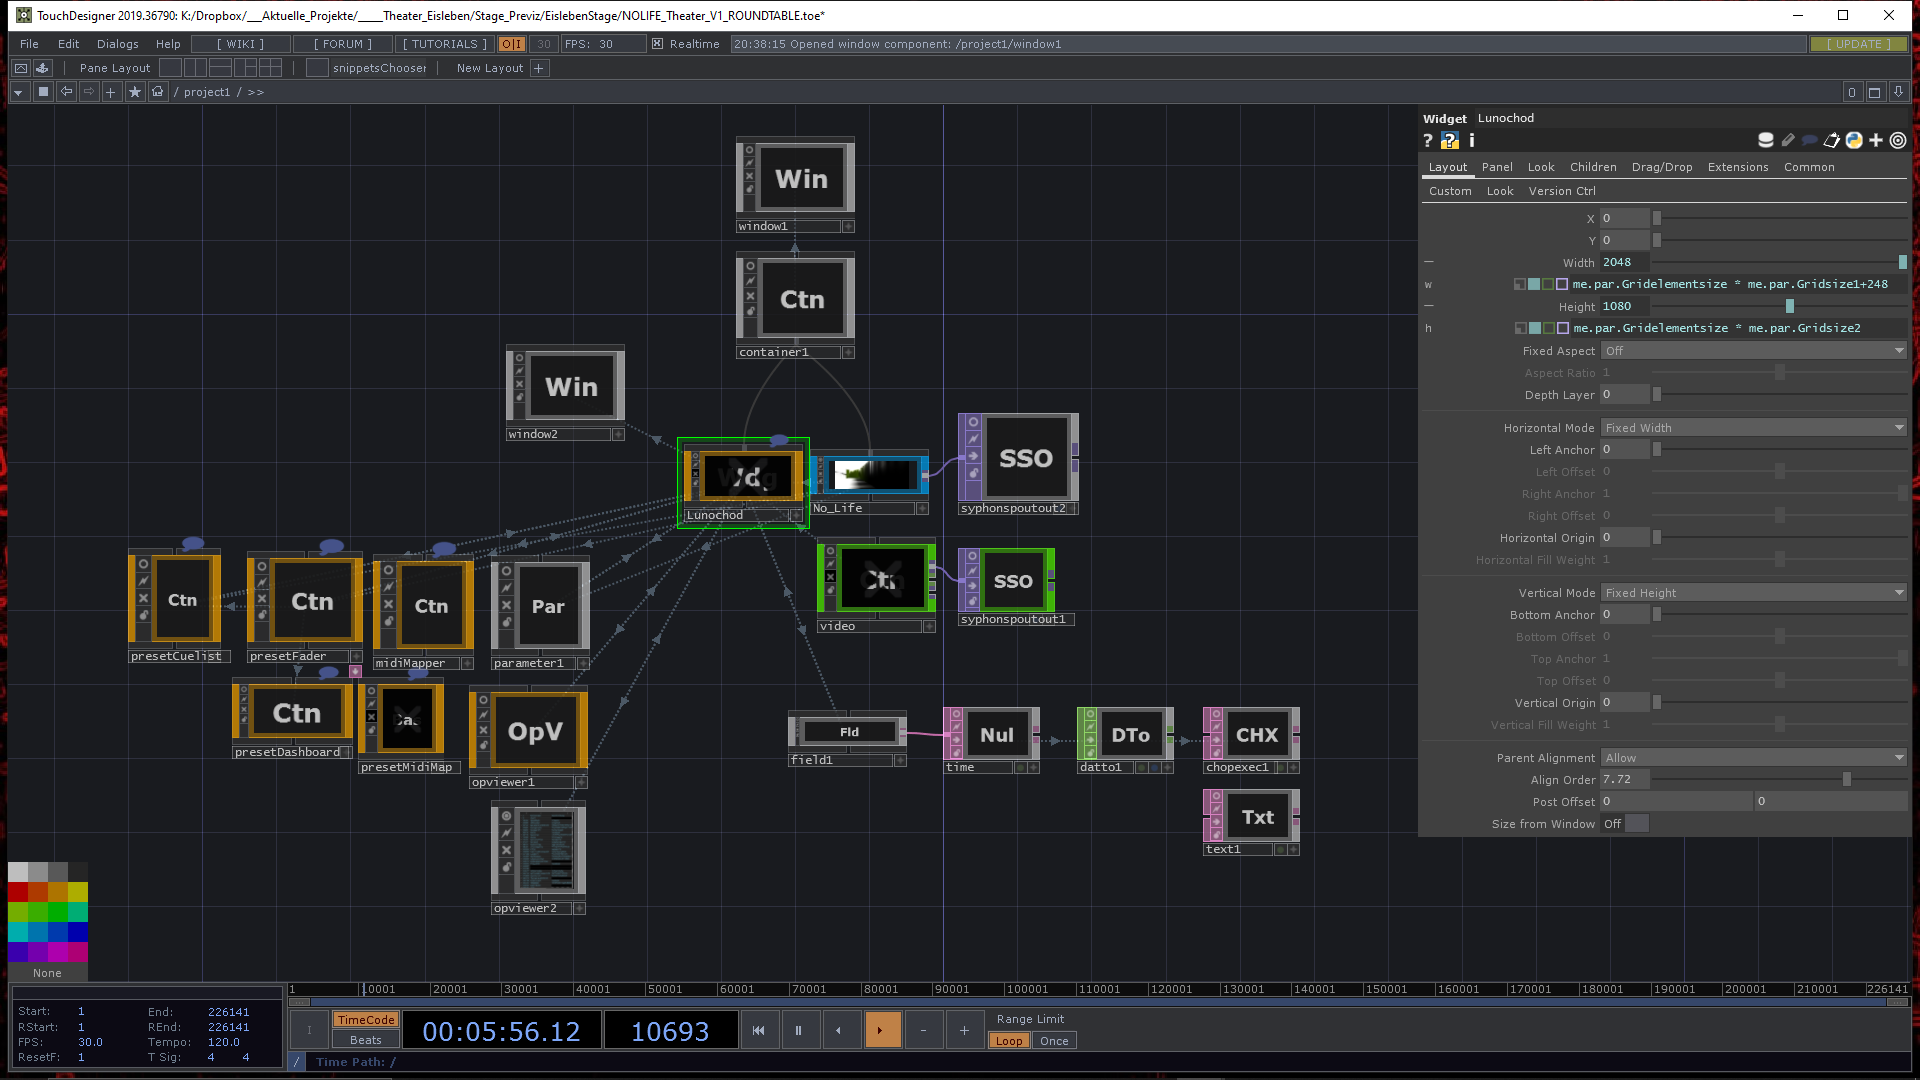The width and height of the screenshot is (1920, 1080).
Task: Open the Edit menu
Action: [x=68, y=44]
